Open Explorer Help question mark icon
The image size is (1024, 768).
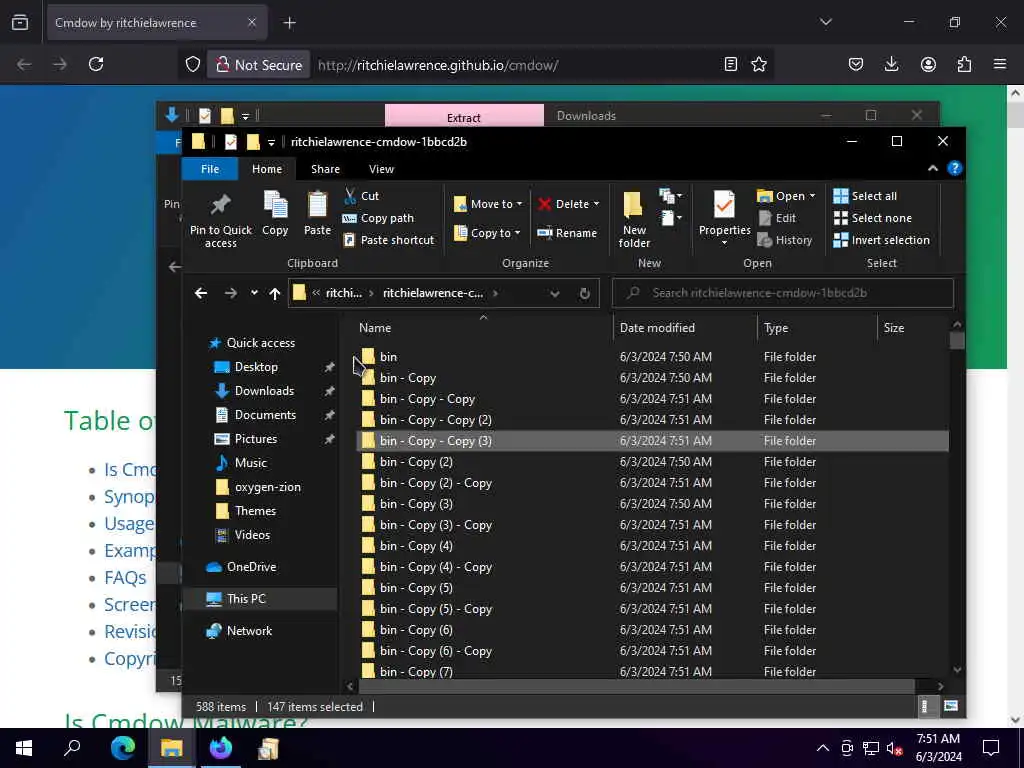tap(954, 168)
